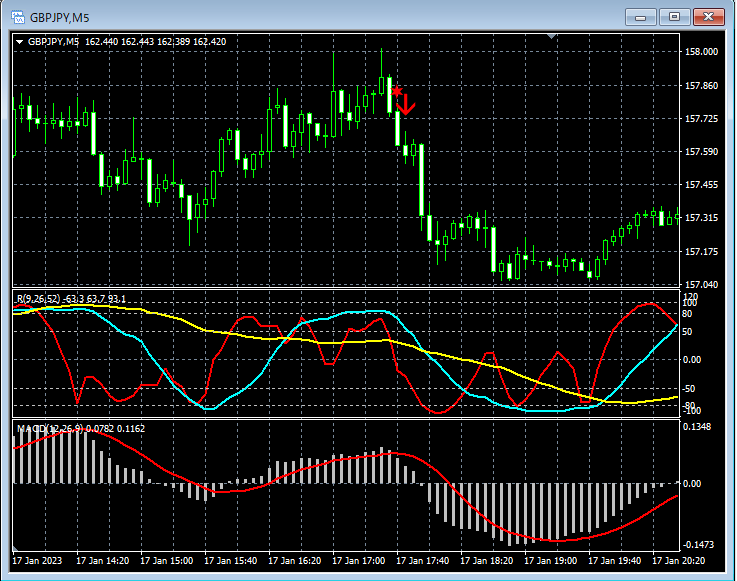Image resolution: width=737 pixels, height=581 pixels.
Task: Click the '17 Jan 17:00' time label
Action: click(359, 561)
